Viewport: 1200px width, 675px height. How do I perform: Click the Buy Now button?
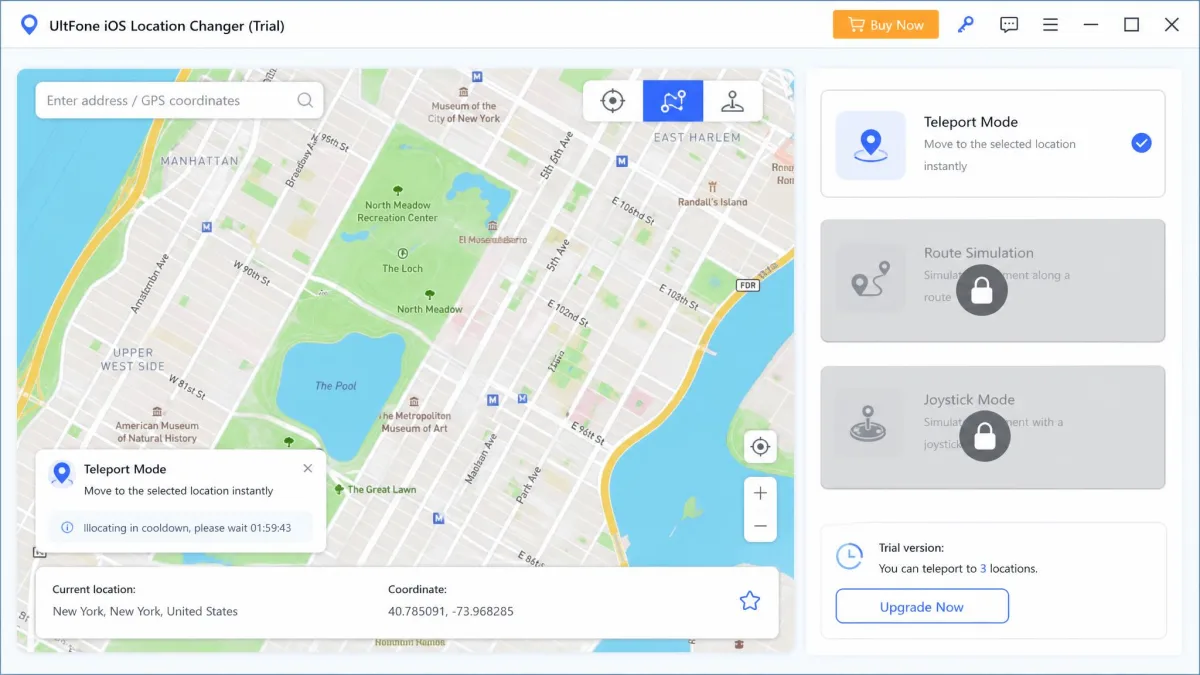(885, 25)
